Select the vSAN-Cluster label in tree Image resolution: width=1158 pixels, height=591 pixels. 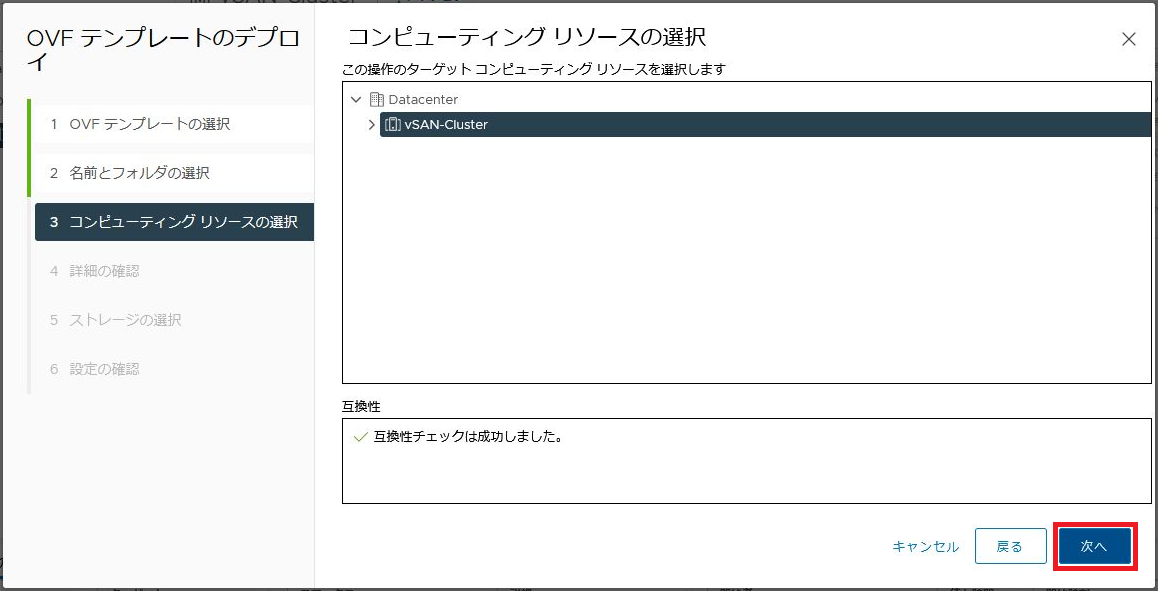[x=446, y=125]
